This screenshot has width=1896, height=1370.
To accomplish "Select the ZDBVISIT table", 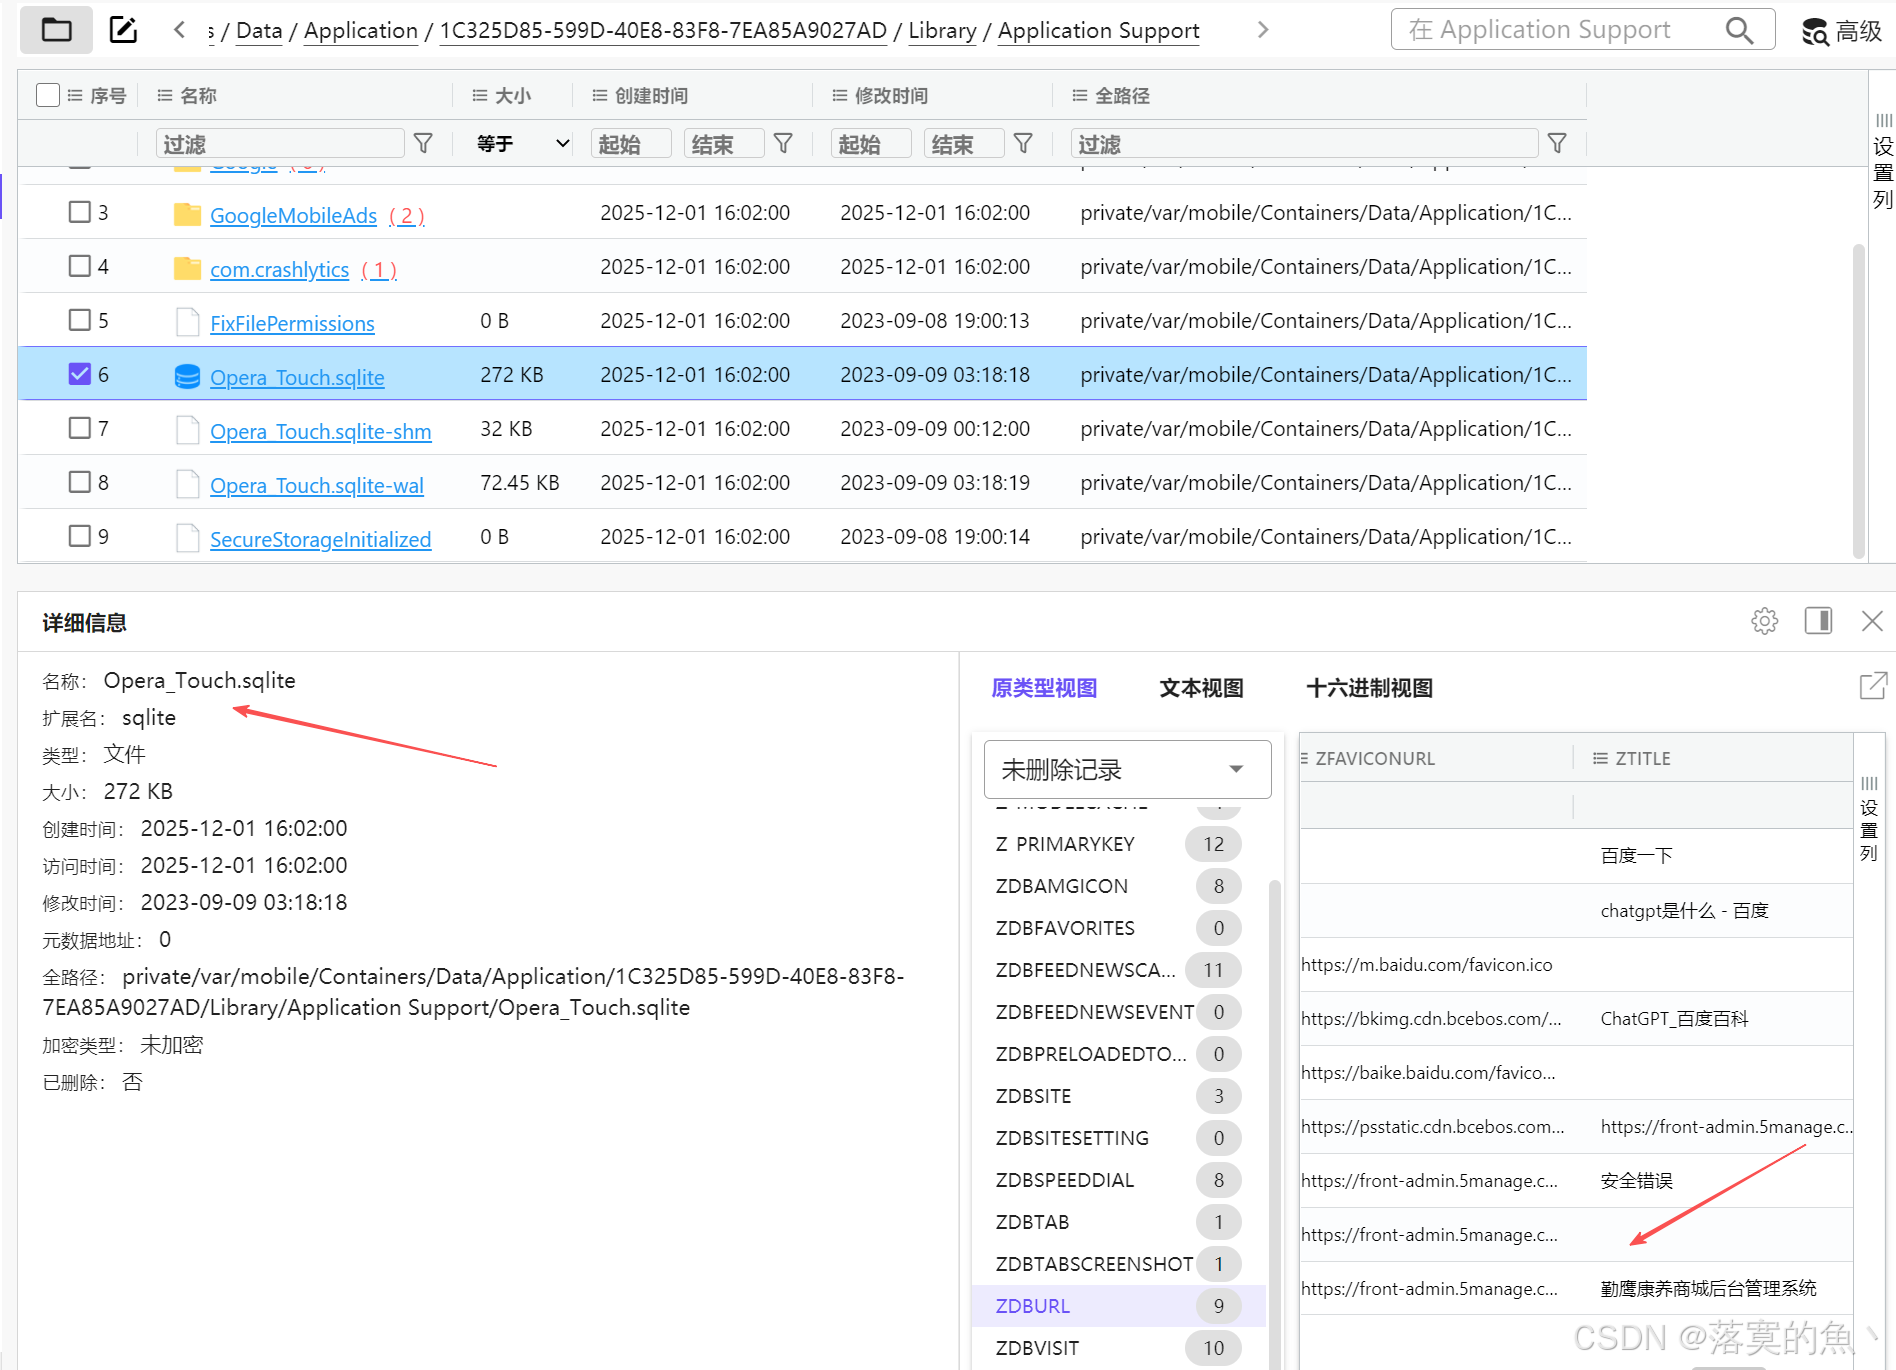I will [x=1118, y=1348].
